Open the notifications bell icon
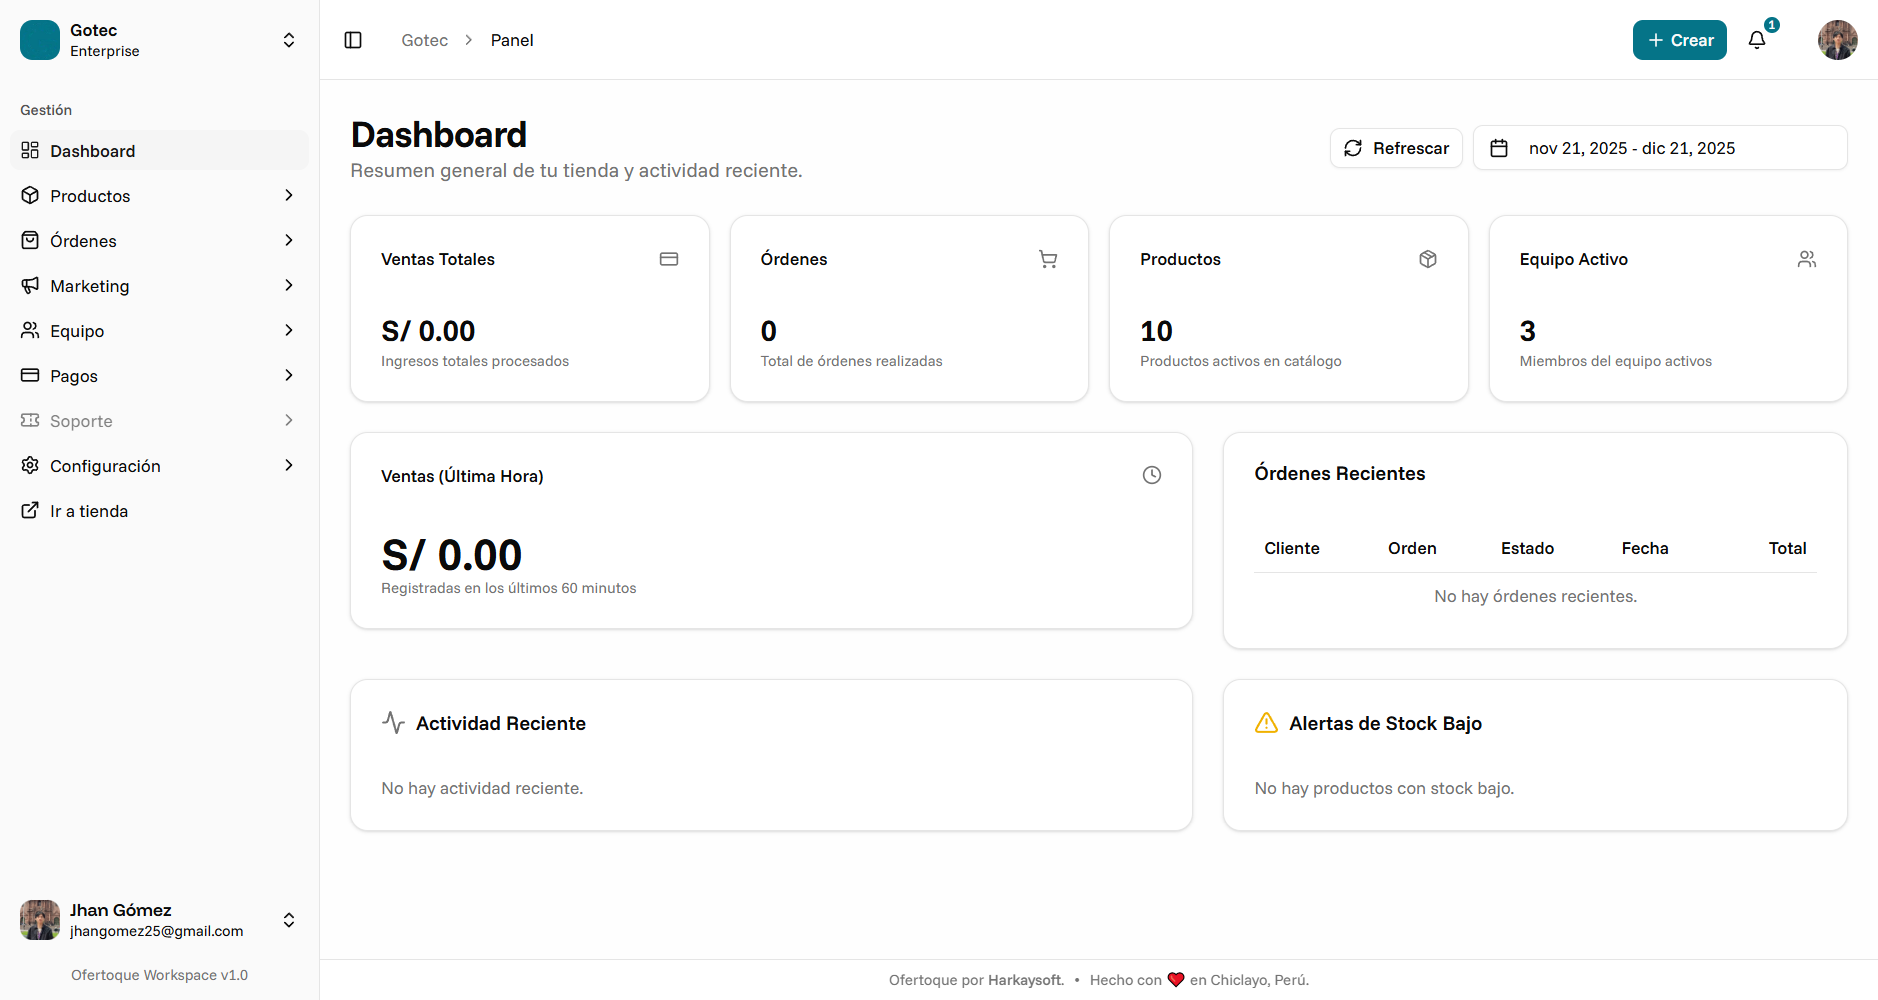This screenshot has width=1878, height=1000. click(1758, 40)
